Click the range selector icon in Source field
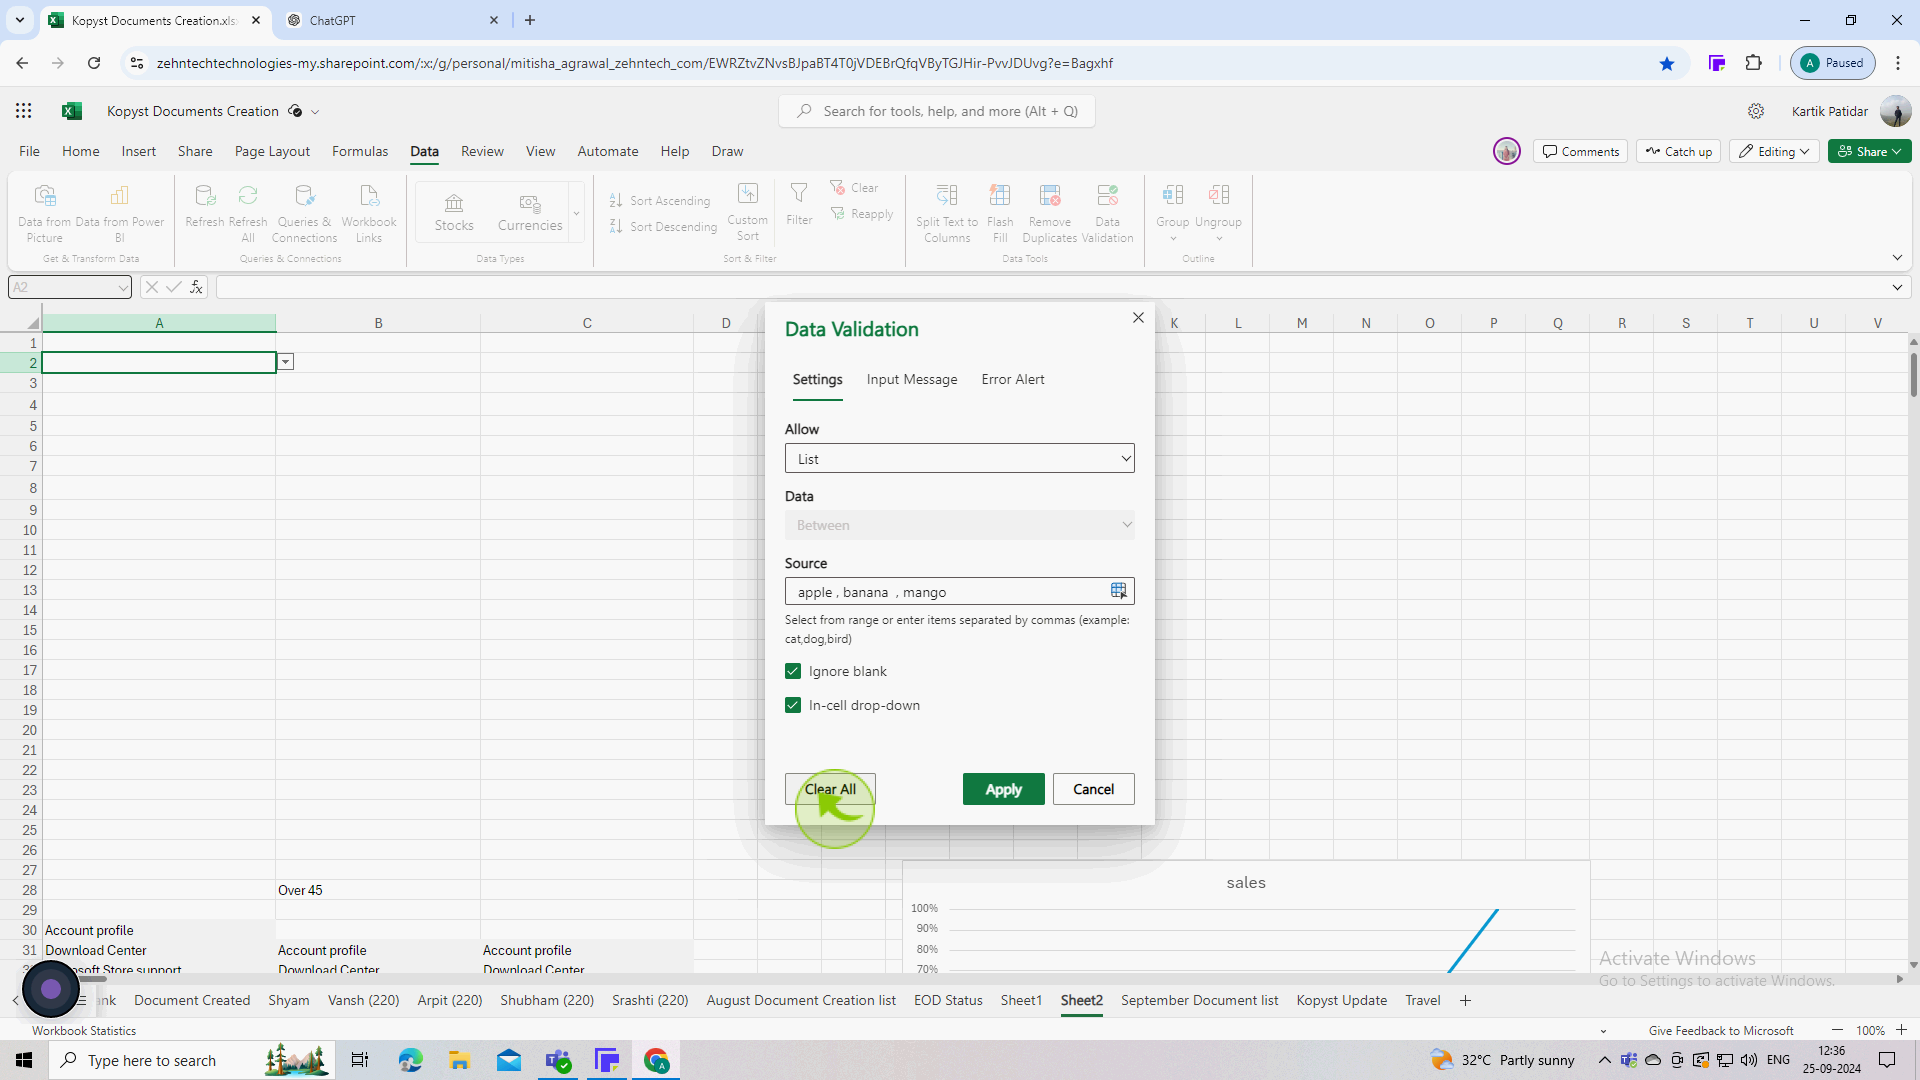Viewport: 1920px width, 1080px height. [x=1118, y=591]
